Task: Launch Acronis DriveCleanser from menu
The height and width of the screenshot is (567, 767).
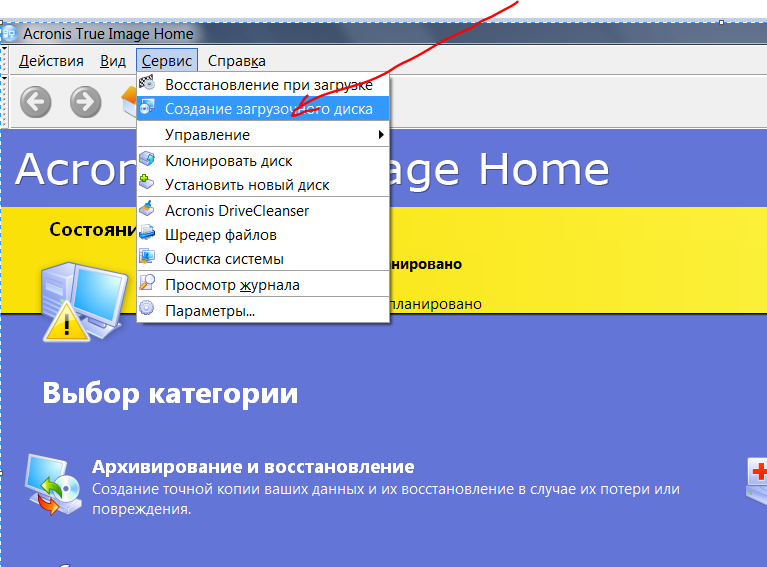Action: (263, 211)
